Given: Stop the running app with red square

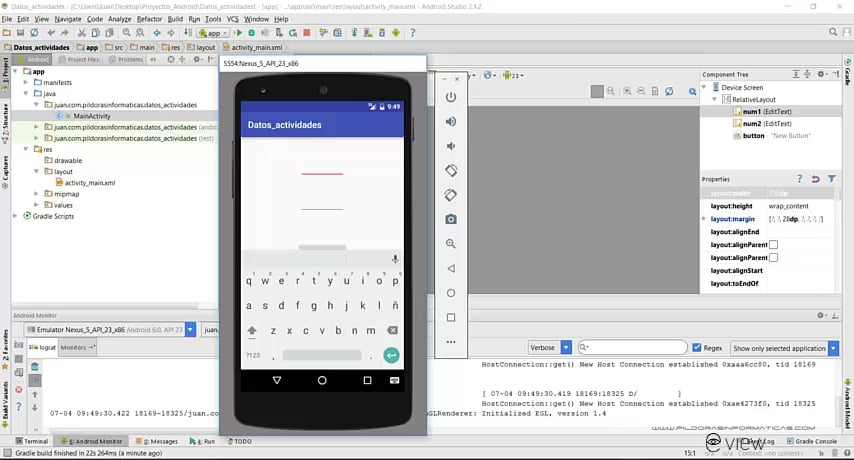Looking at the screenshot, I should (x=307, y=33).
